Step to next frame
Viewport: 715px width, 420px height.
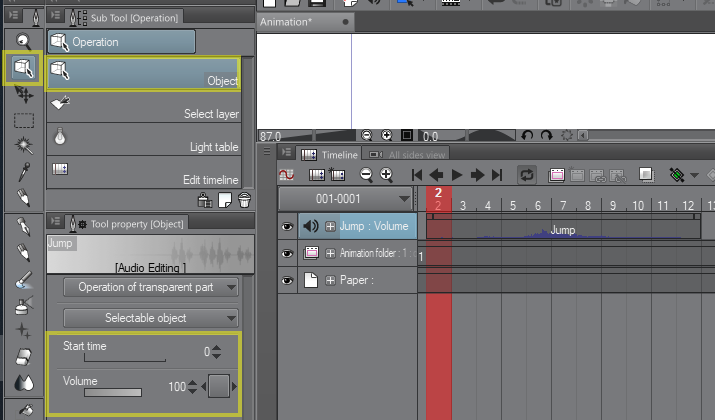tap(477, 175)
